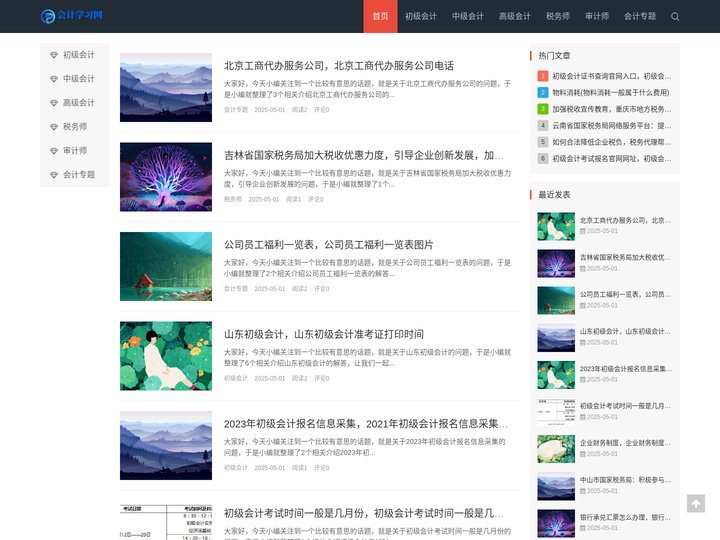Viewport: 720px width, 540px height.
Task: Go to 中级会计 sidebar category link
Action: [x=79, y=79]
